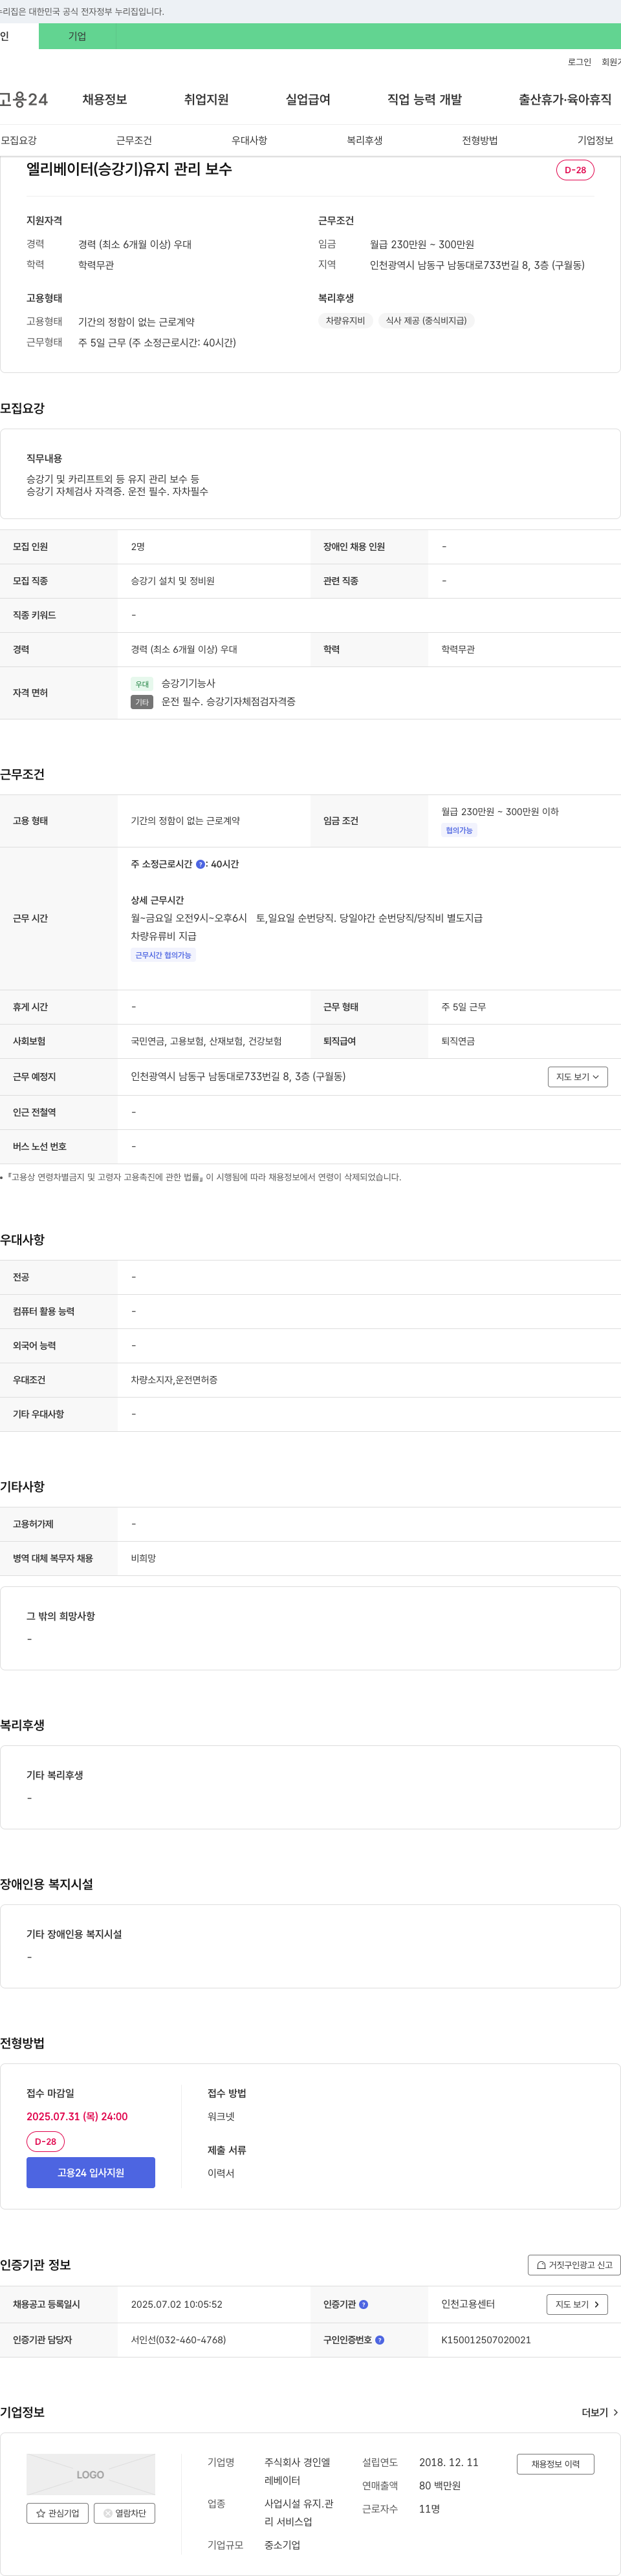This screenshot has height=2576, width=621.
Task: Click the 퇴직연금 value
Action: 458,1041
